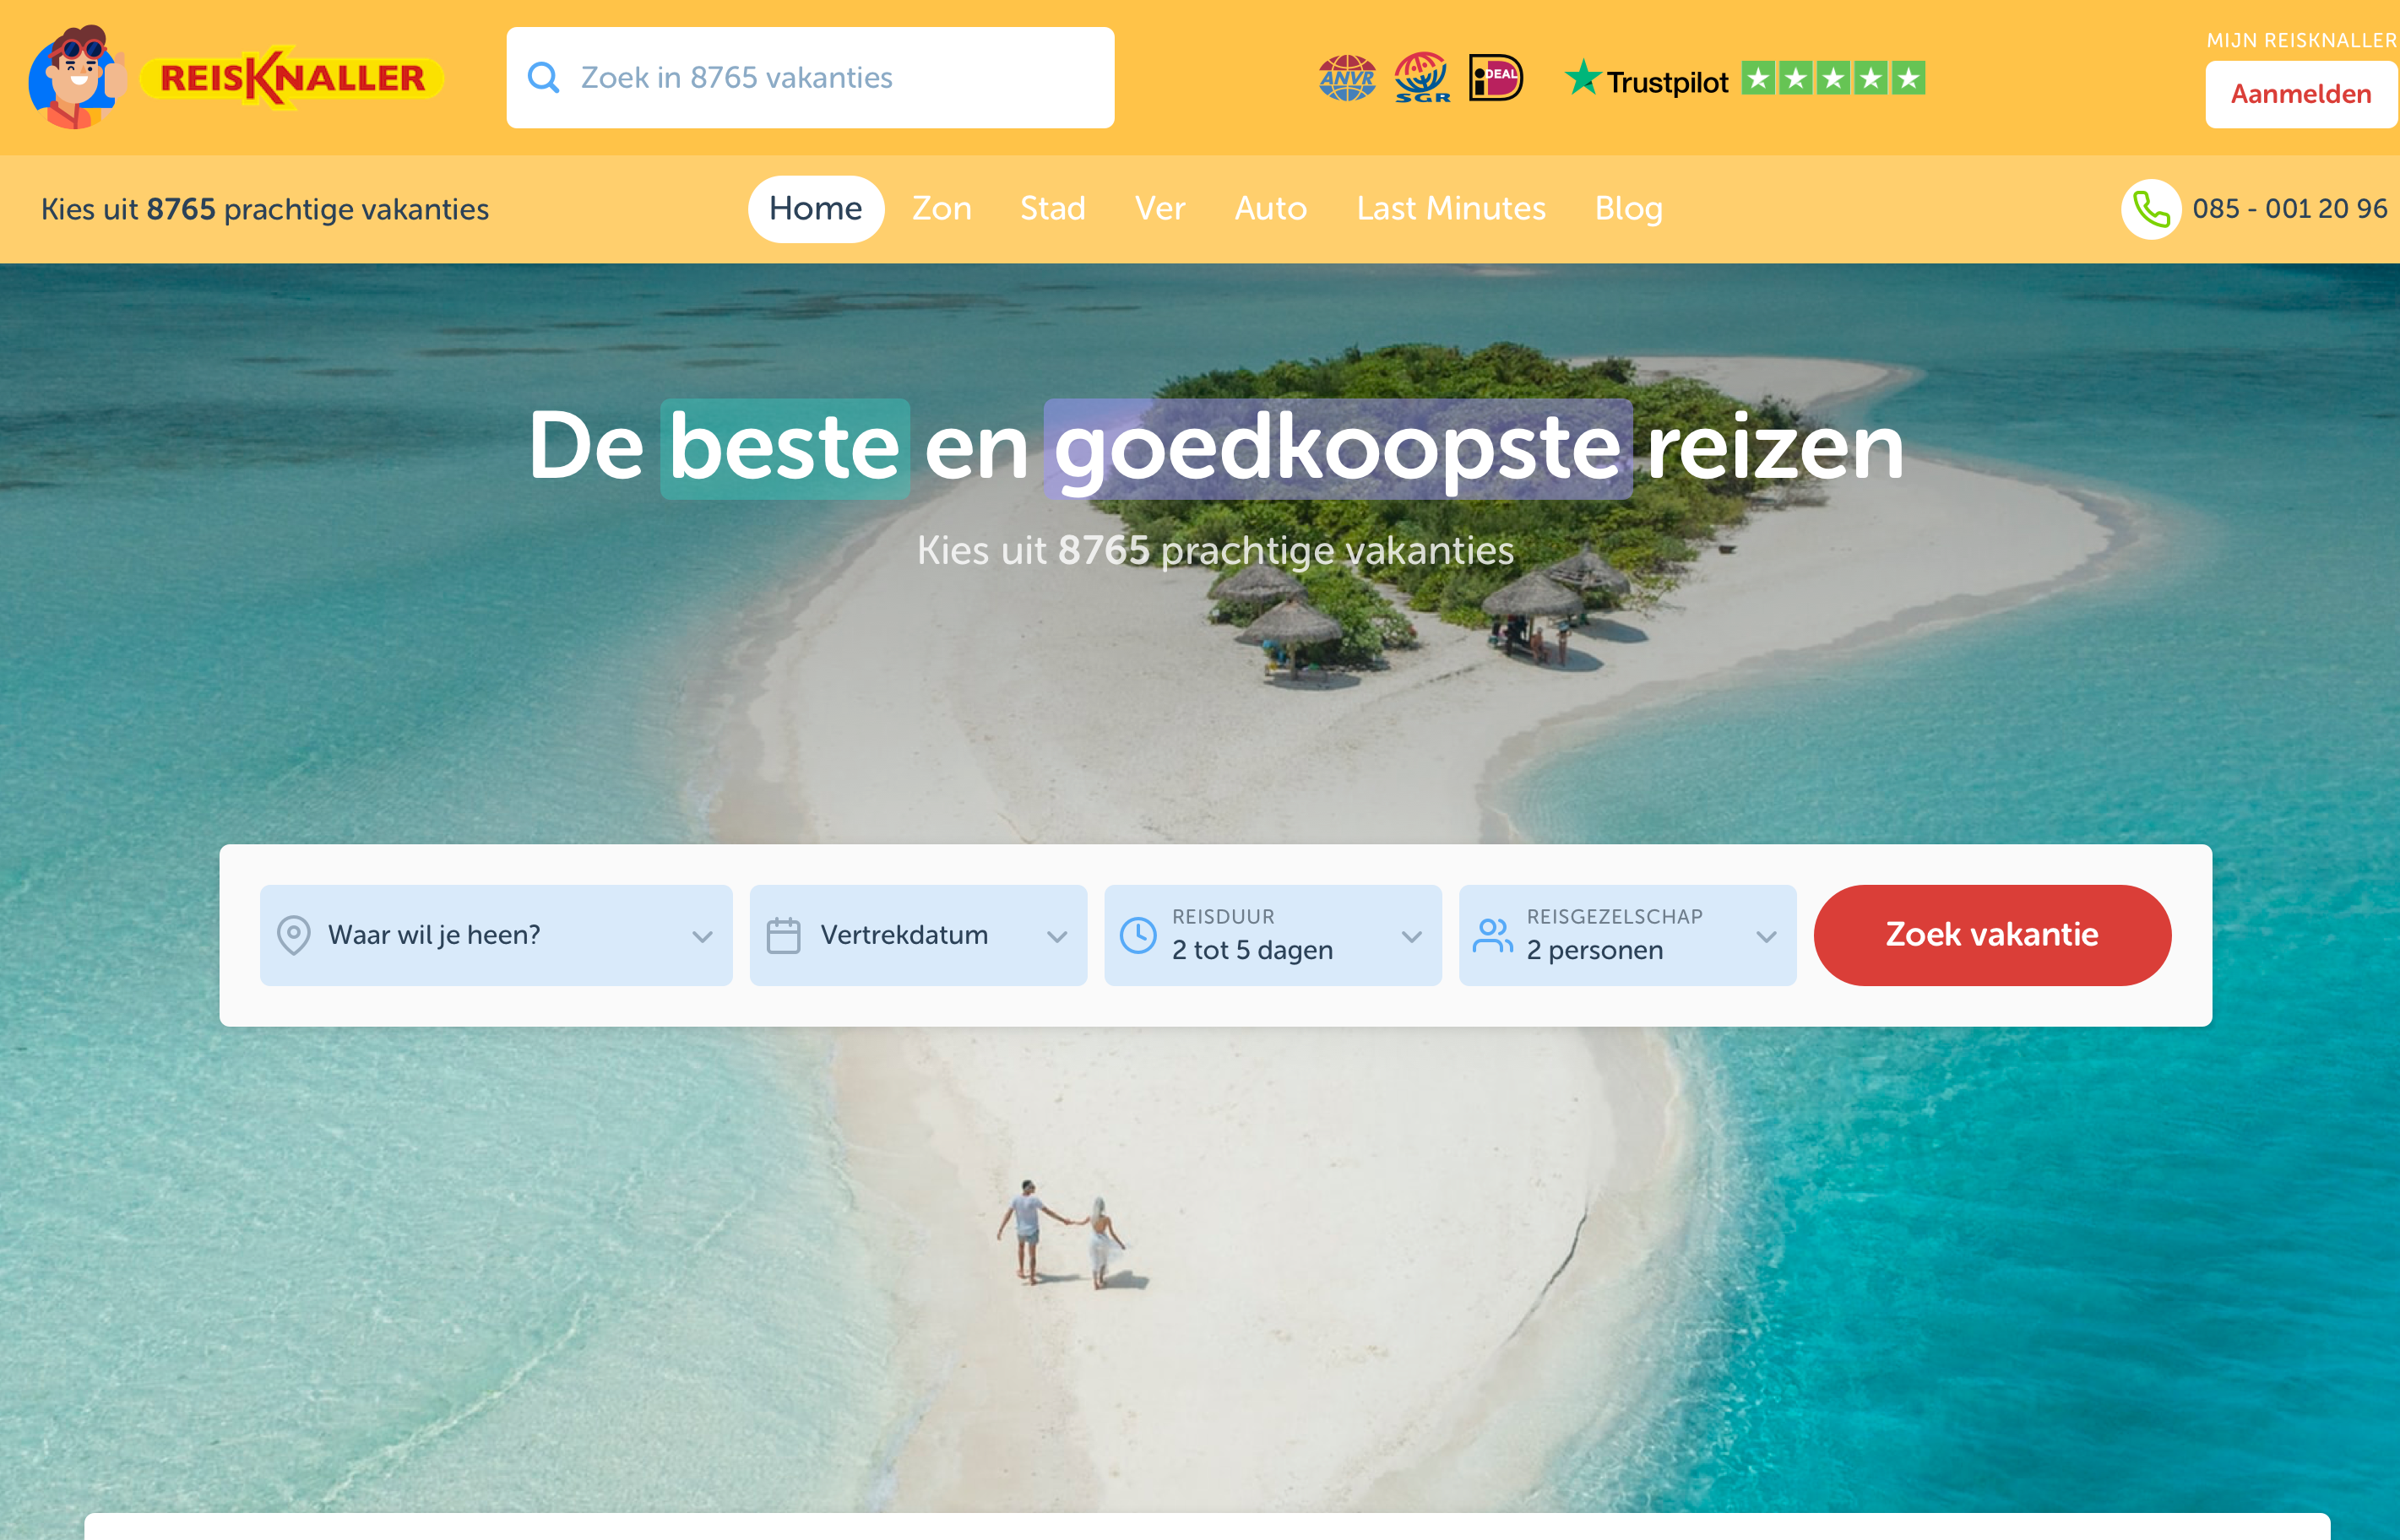The height and width of the screenshot is (1540, 2400).
Task: Go to the Blog menu item
Action: (1628, 209)
